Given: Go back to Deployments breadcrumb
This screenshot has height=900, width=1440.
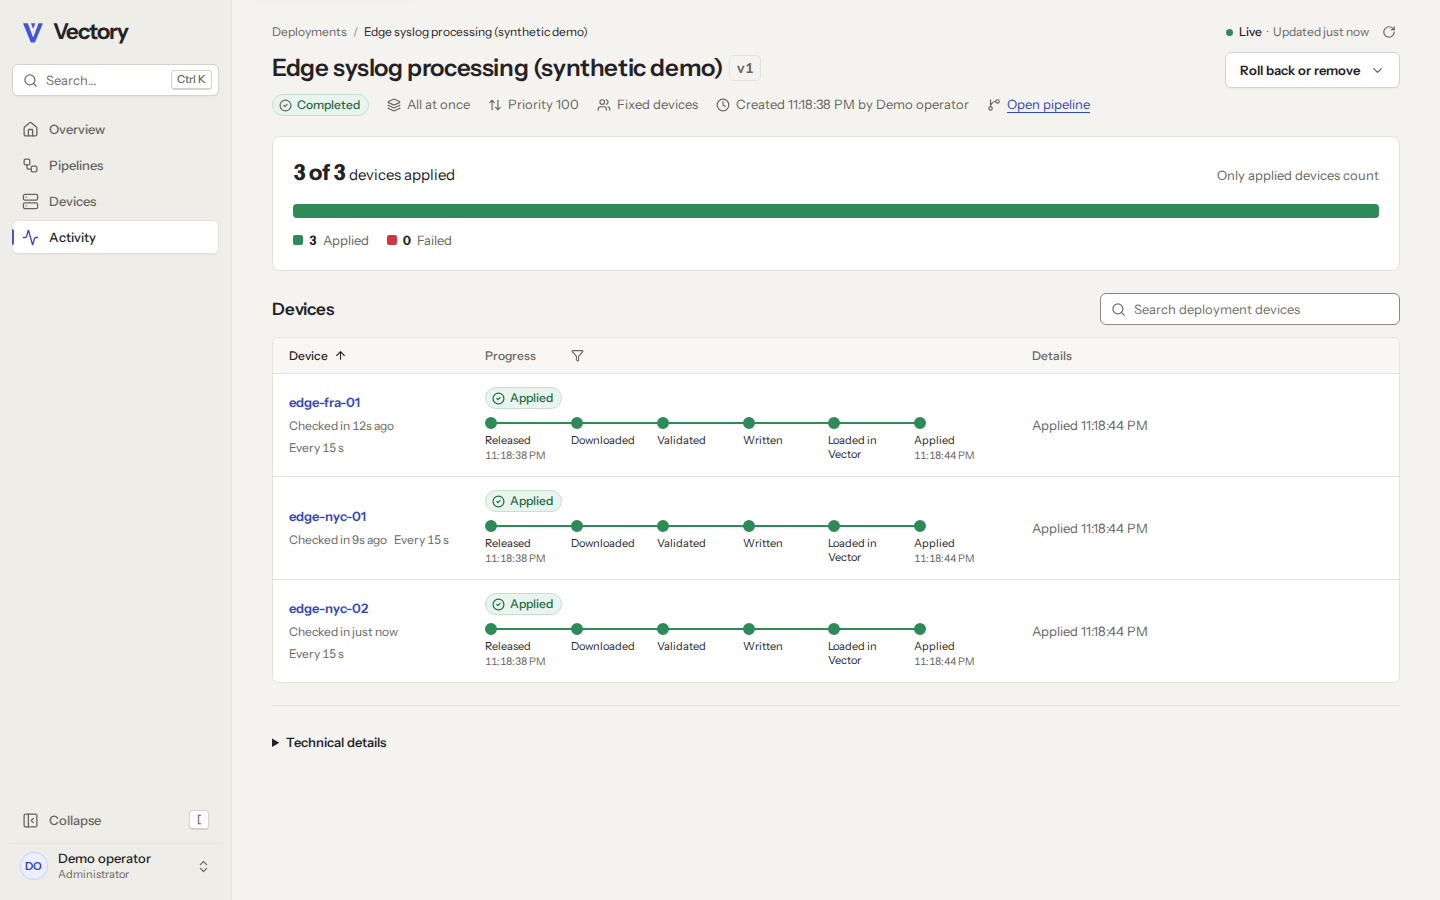Looking at the screenshot, I should 309,32.
